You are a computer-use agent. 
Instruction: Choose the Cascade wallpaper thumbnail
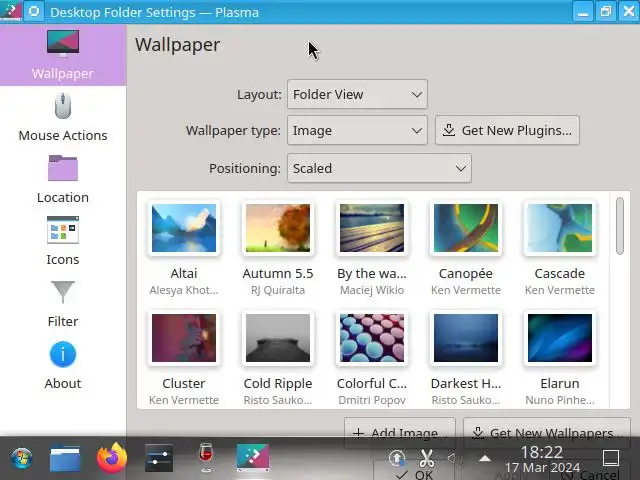(560, 228)
